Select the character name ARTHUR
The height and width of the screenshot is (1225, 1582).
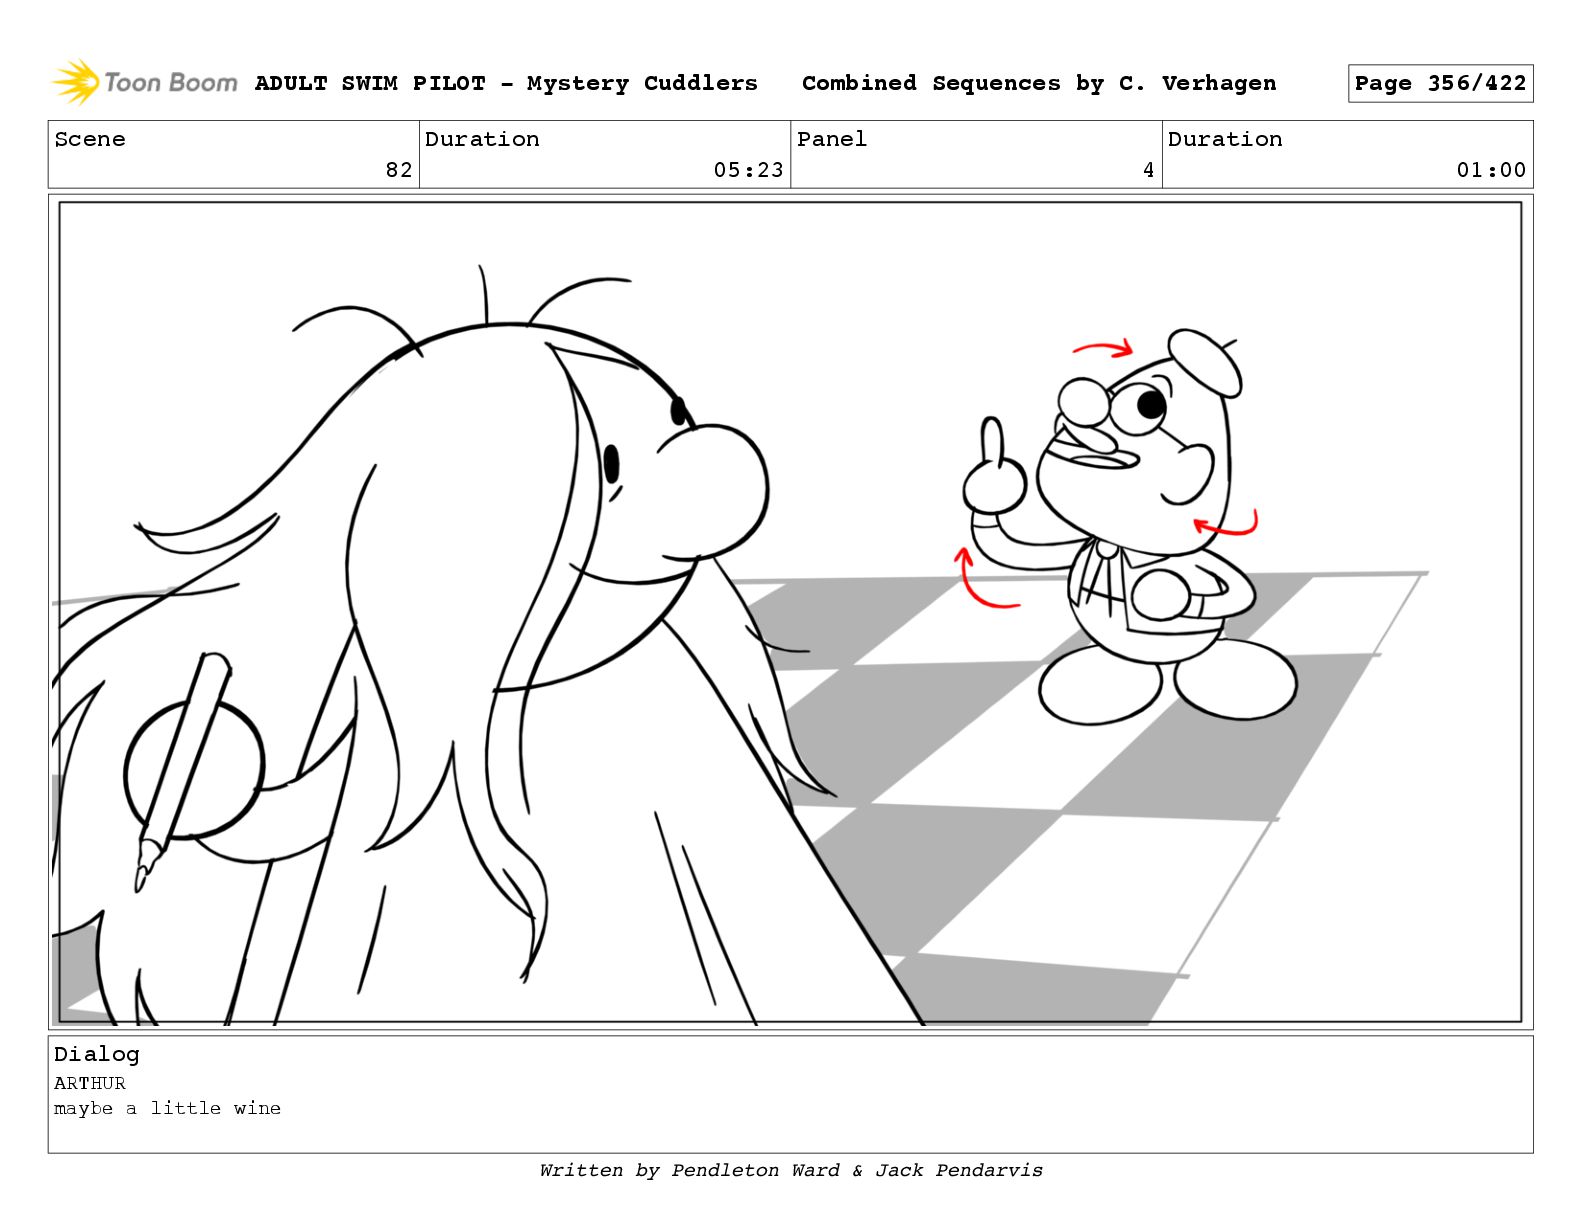(x=90, y=1083)
